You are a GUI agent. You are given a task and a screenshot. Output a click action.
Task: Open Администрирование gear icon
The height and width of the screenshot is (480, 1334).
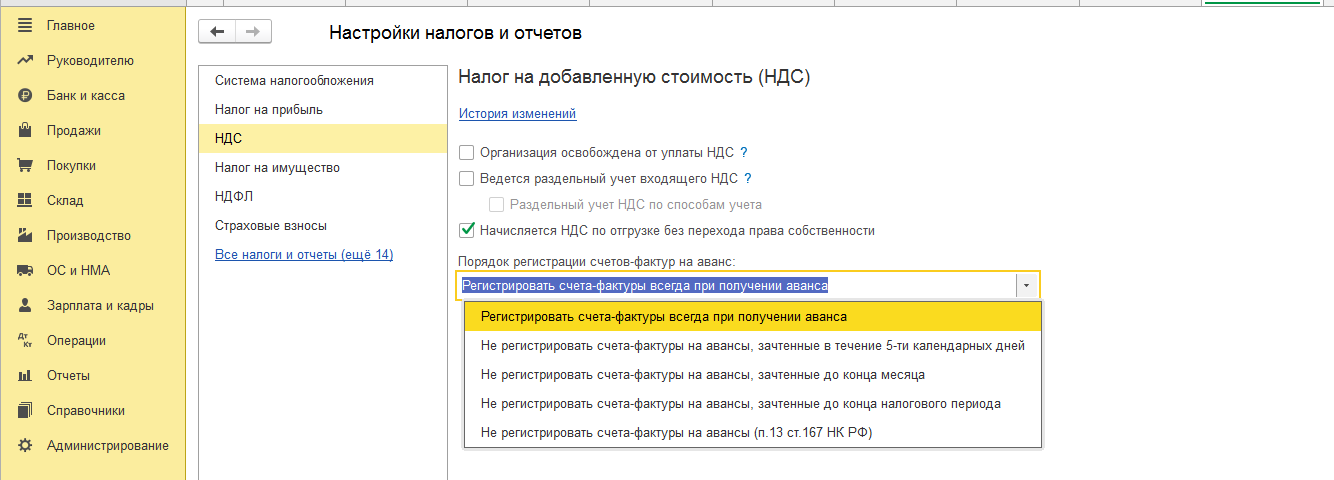click(26, 446)
